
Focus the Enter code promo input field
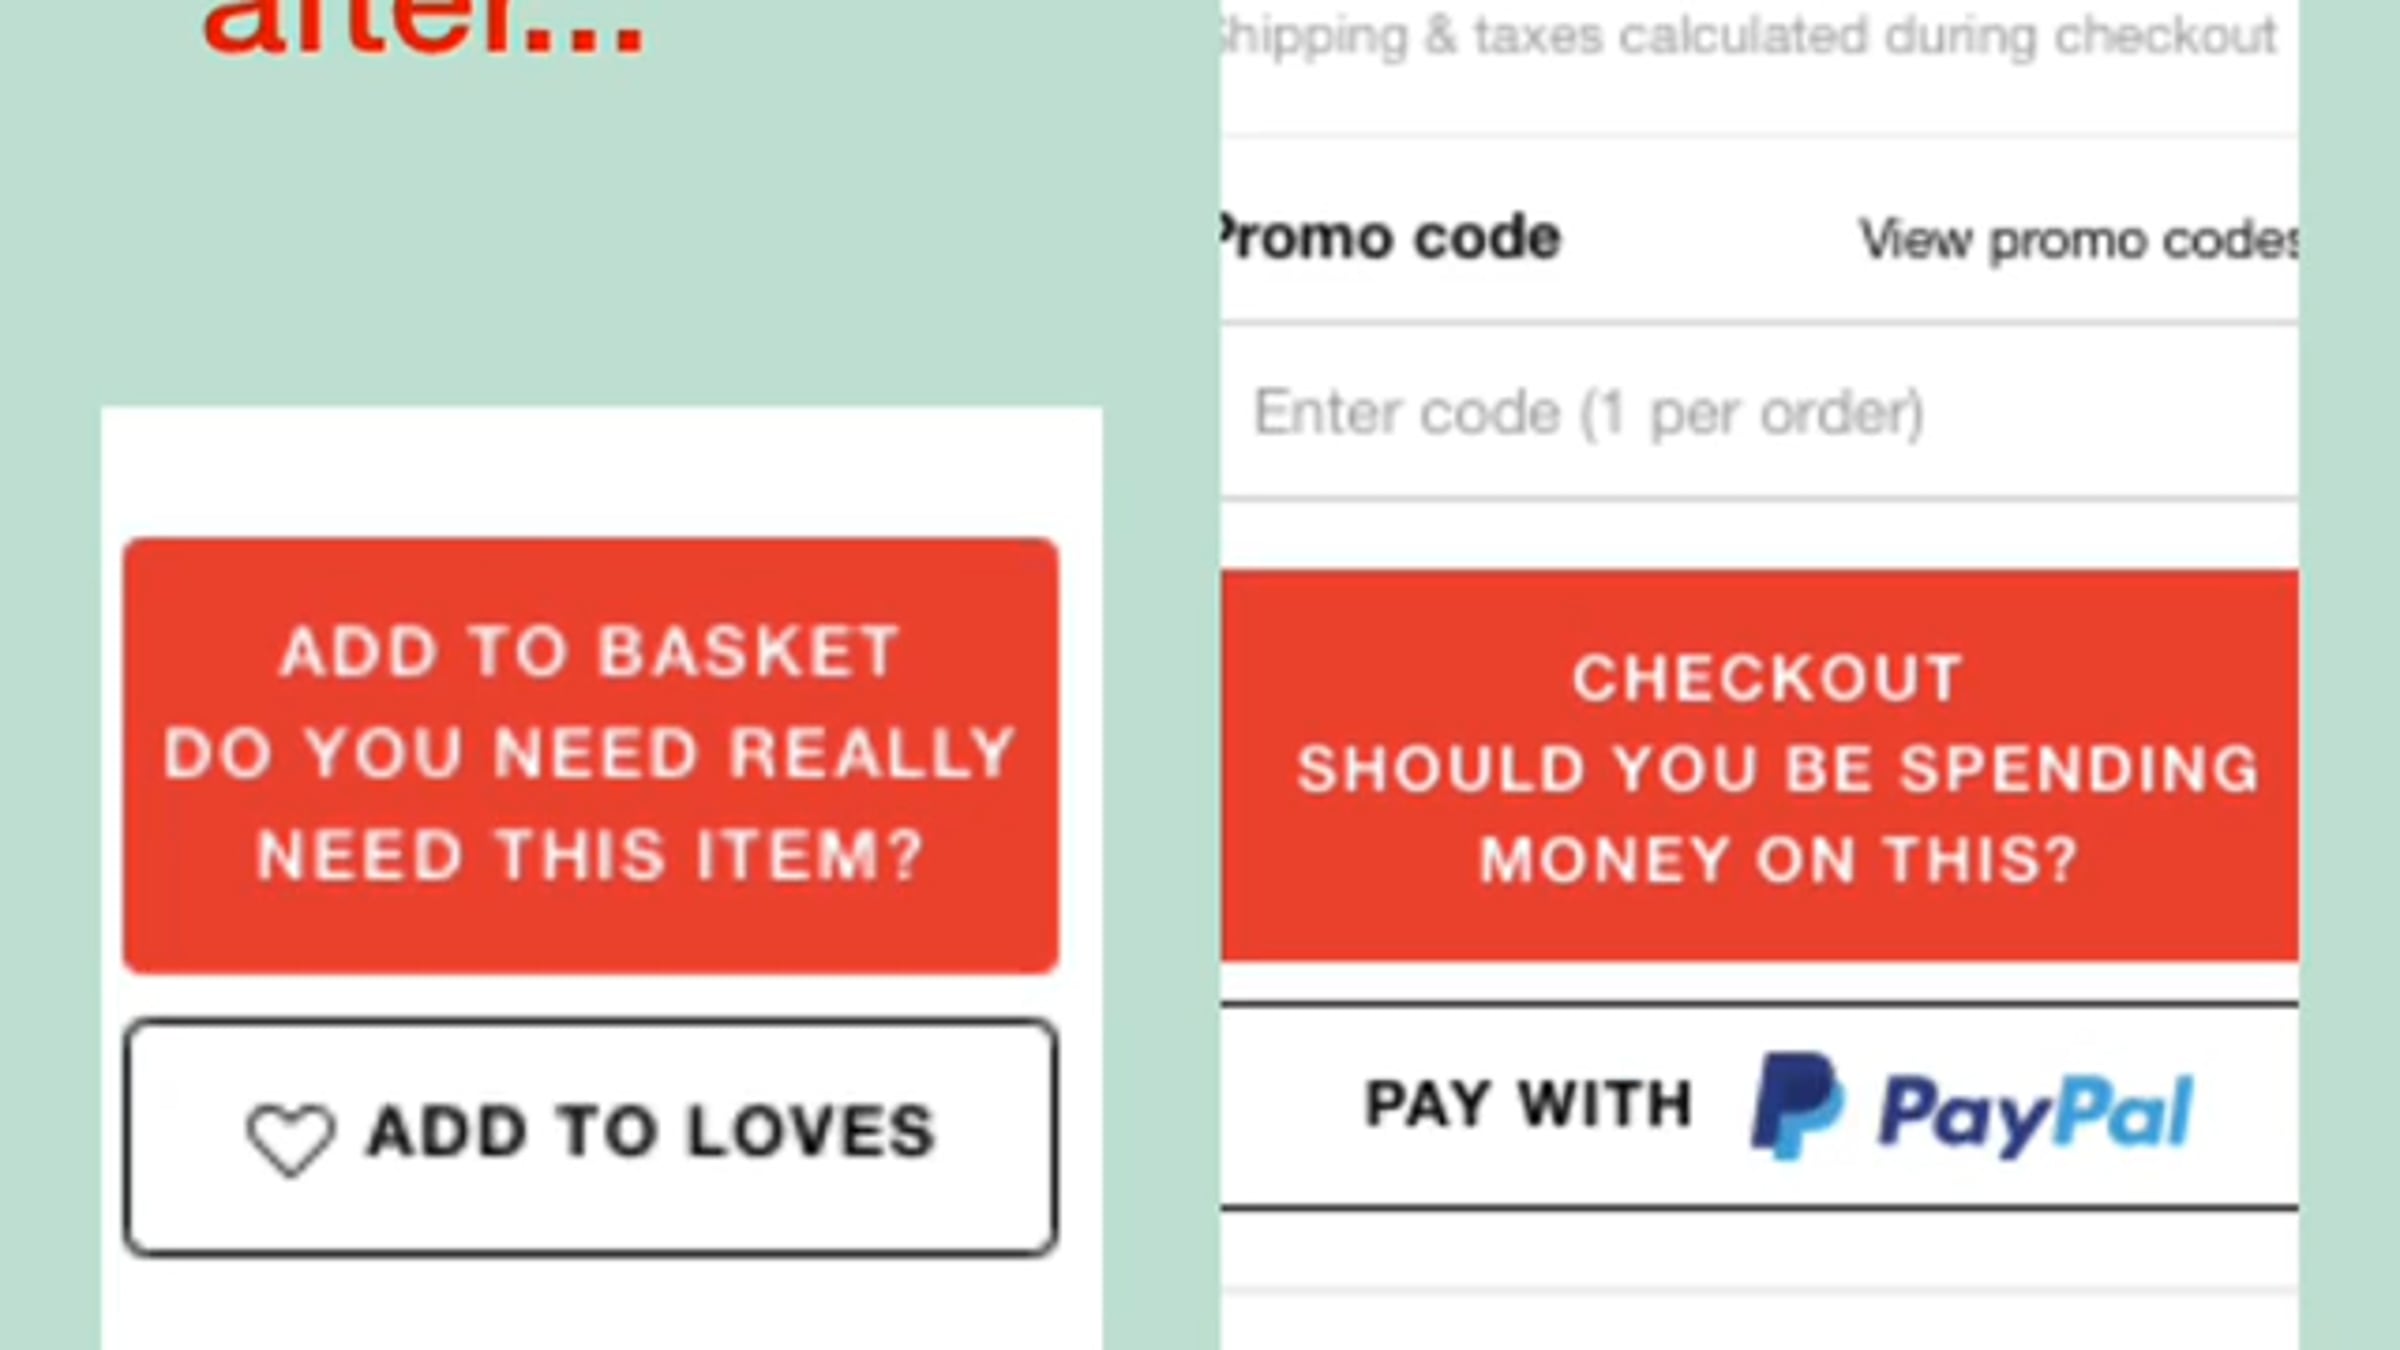pyautogui.click(x=1759, y=412)
